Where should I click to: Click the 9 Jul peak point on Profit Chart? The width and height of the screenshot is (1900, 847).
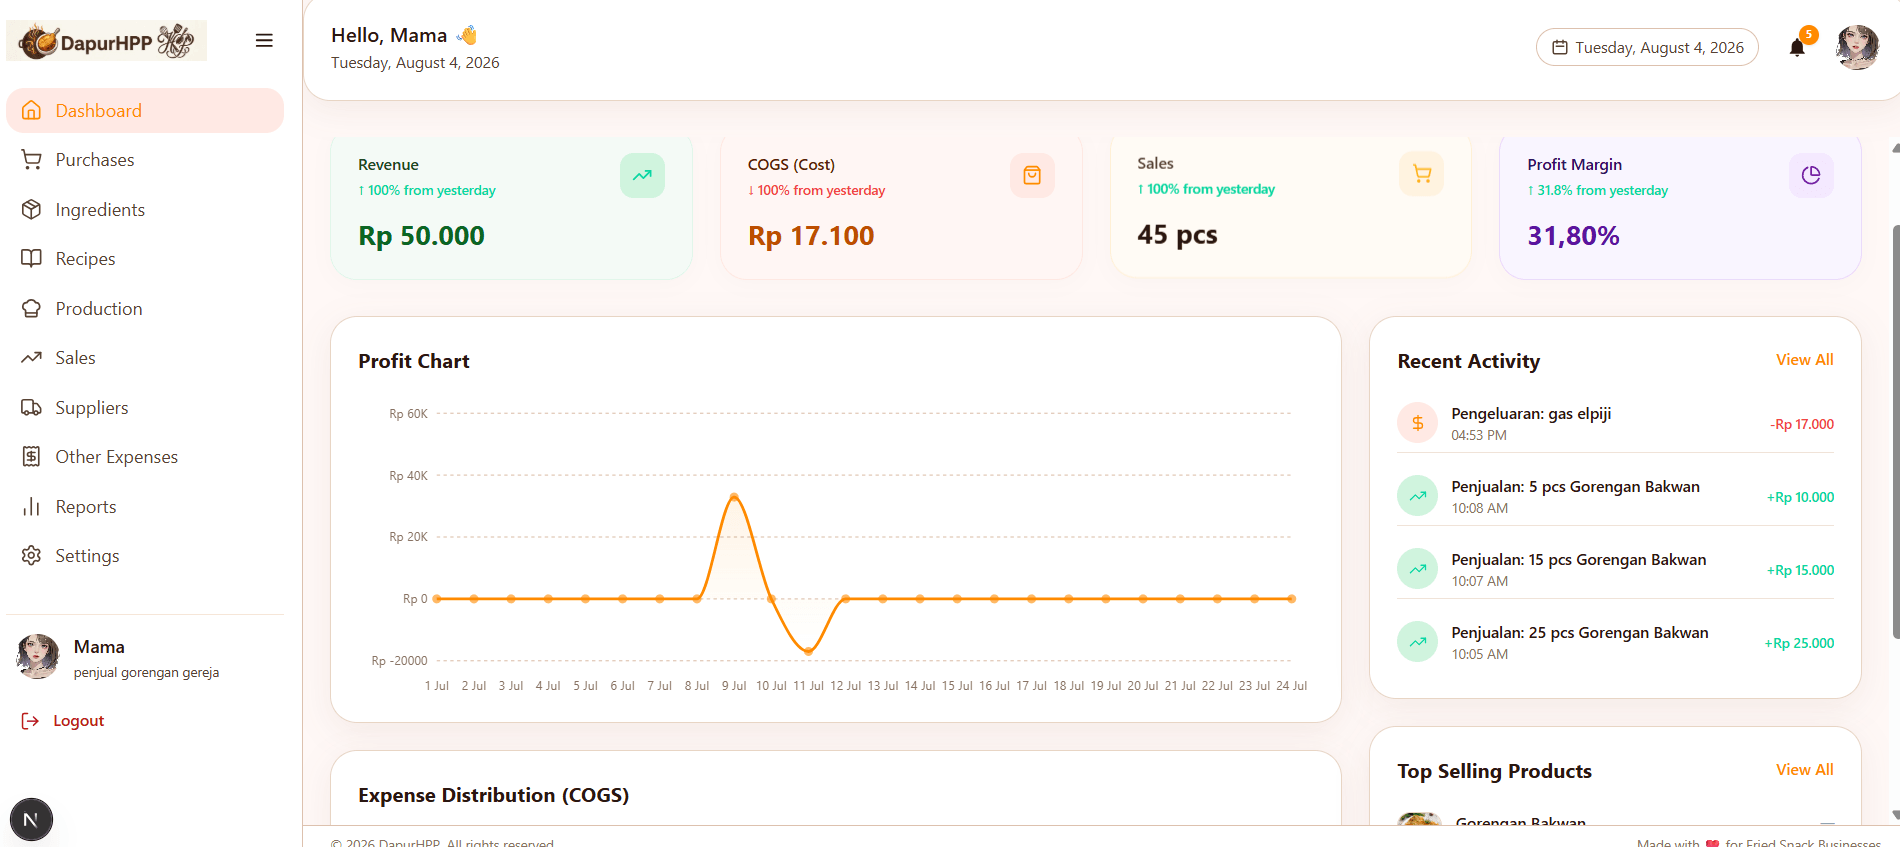(x=734, y=496)
